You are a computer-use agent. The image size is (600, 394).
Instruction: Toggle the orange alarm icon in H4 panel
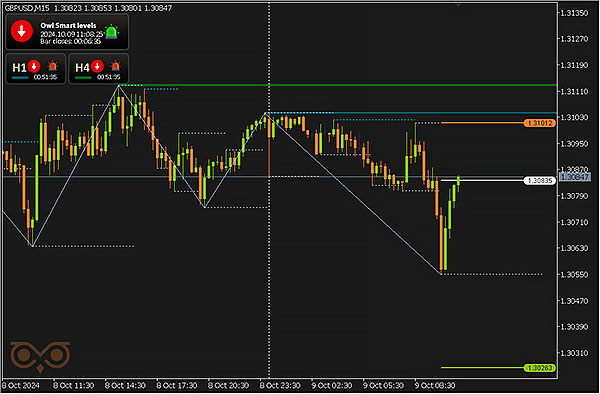tap(115, 66)
